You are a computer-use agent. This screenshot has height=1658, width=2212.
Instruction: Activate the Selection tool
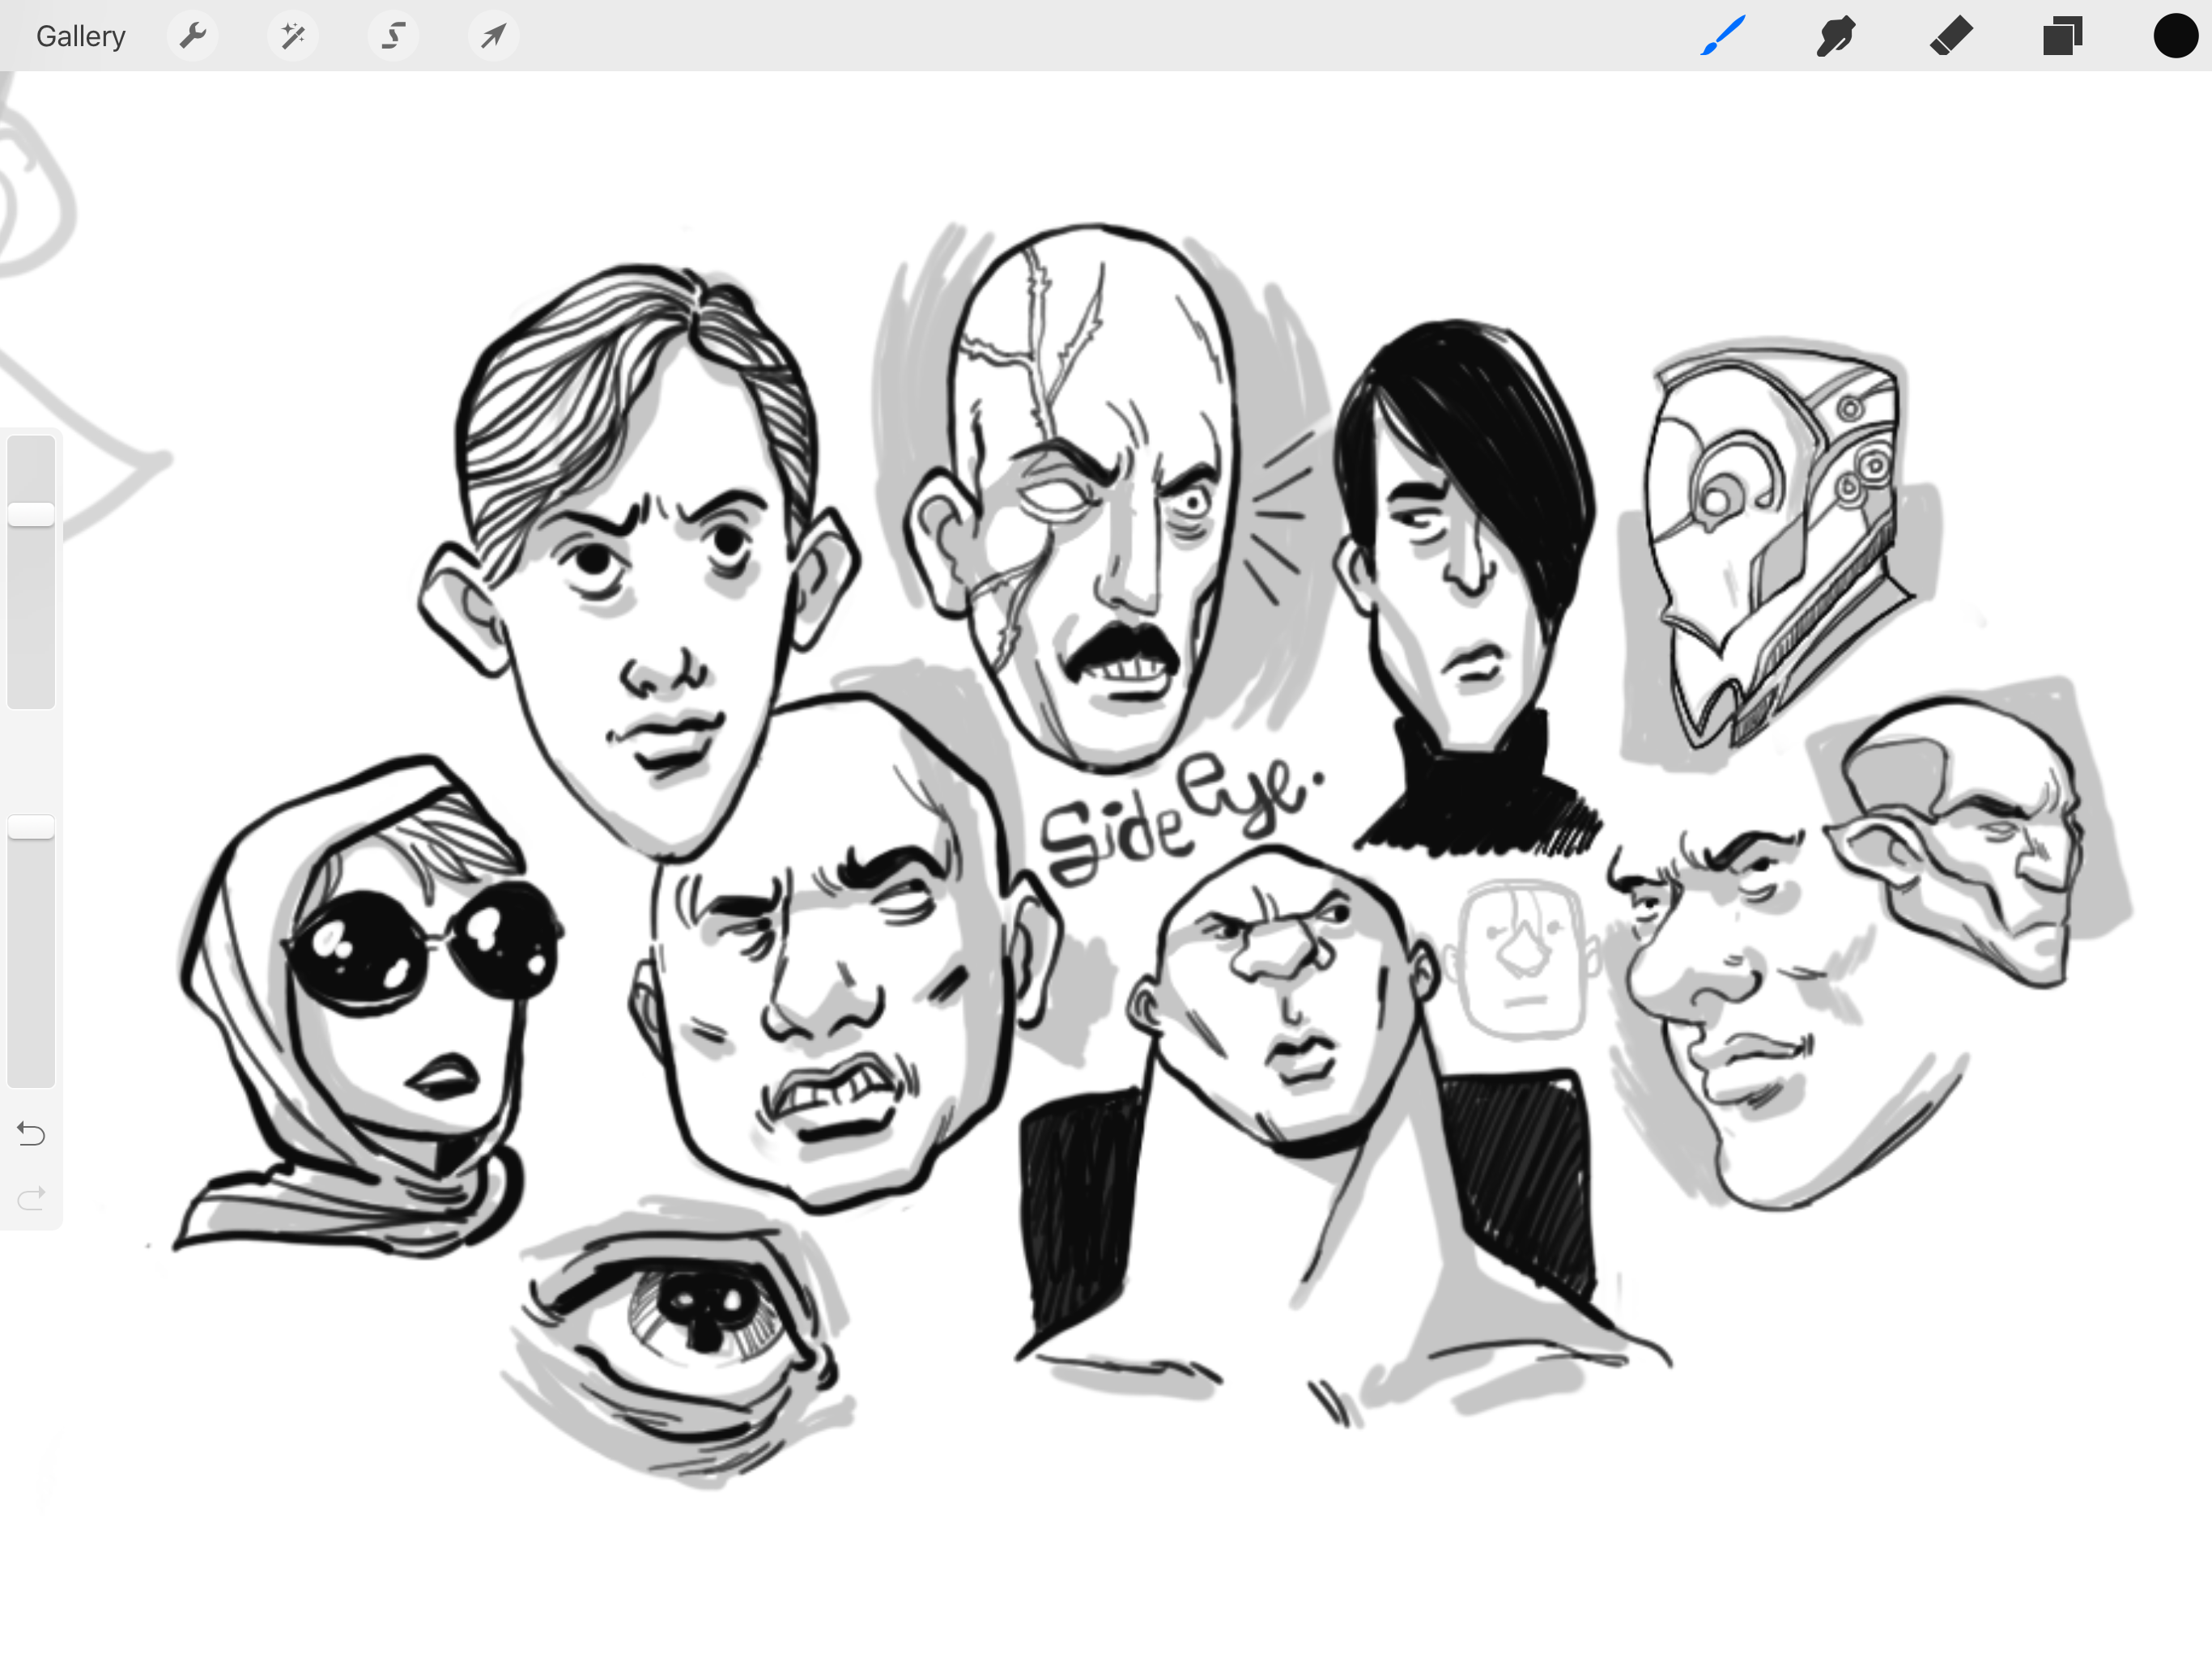pos(393,36)
